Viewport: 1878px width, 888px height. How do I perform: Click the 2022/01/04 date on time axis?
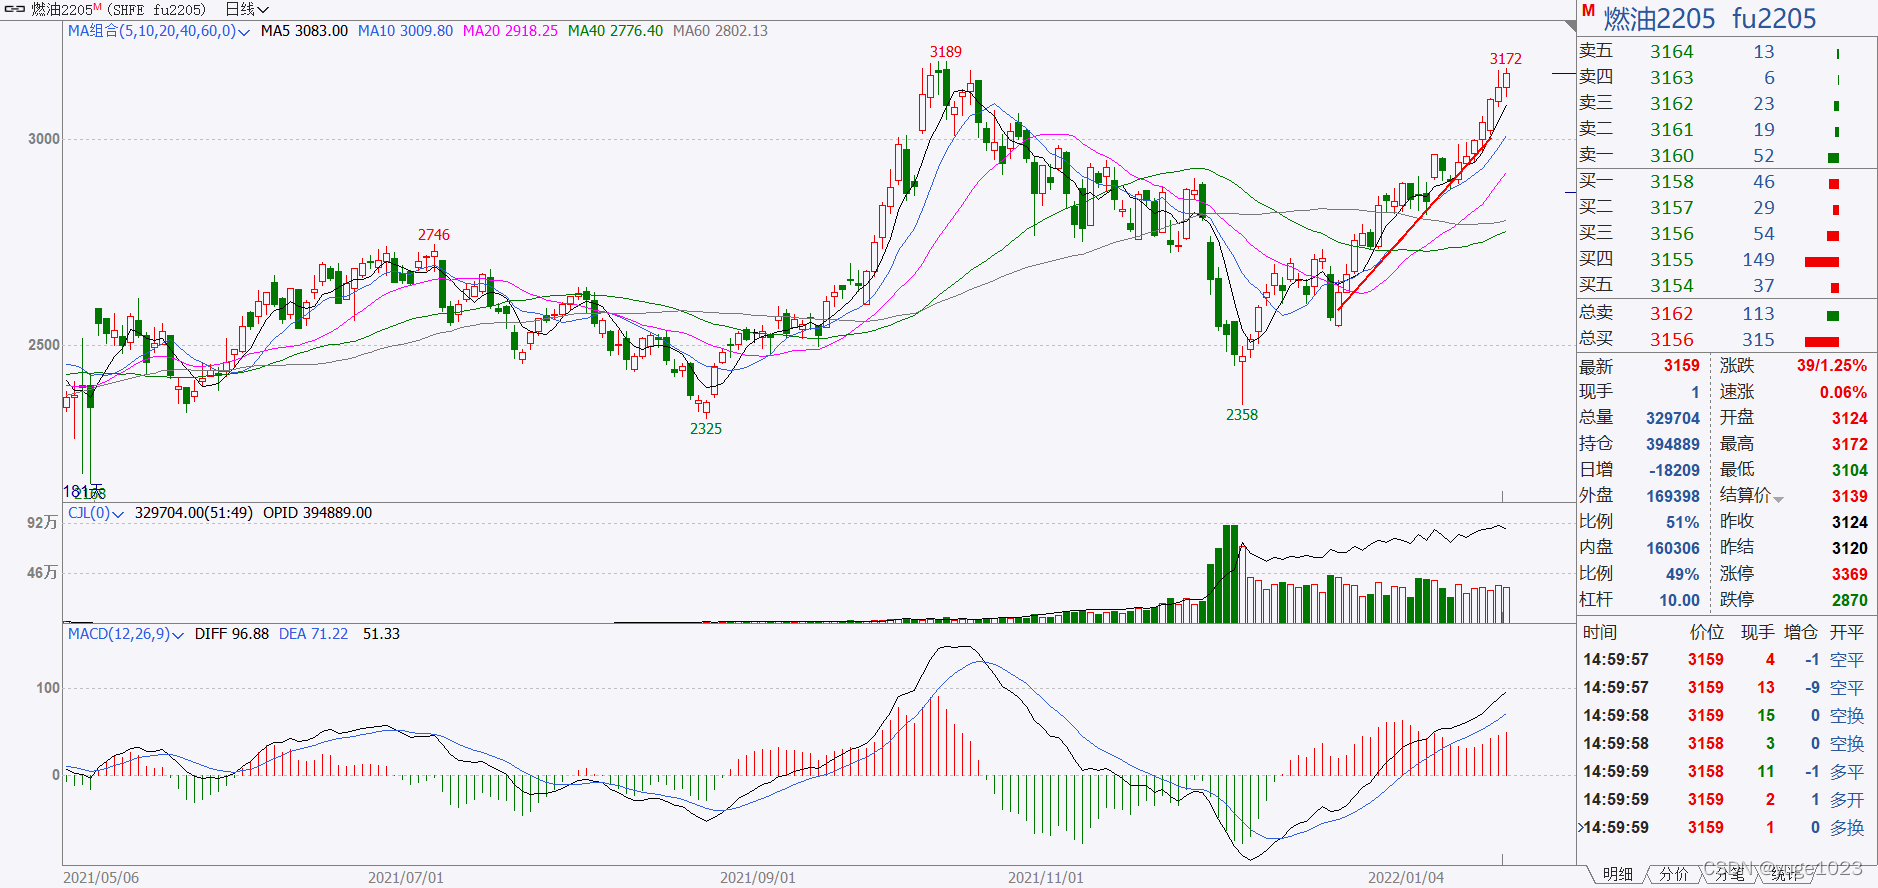[x=1406, y=878]
